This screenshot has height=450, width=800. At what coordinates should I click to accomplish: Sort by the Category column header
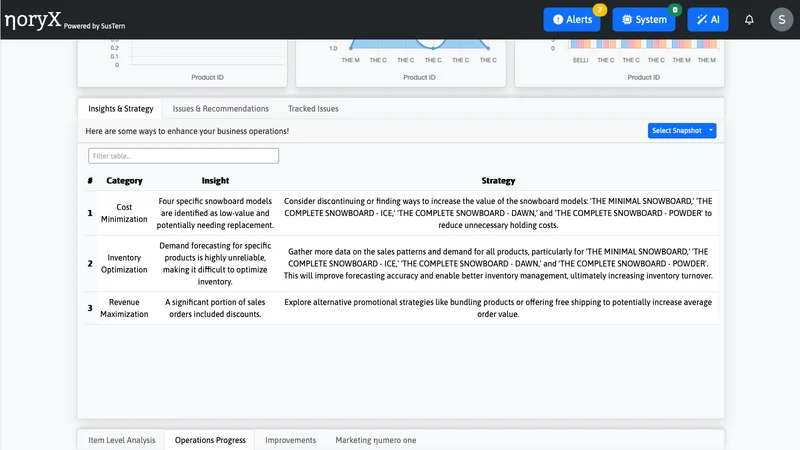[124, 181]
